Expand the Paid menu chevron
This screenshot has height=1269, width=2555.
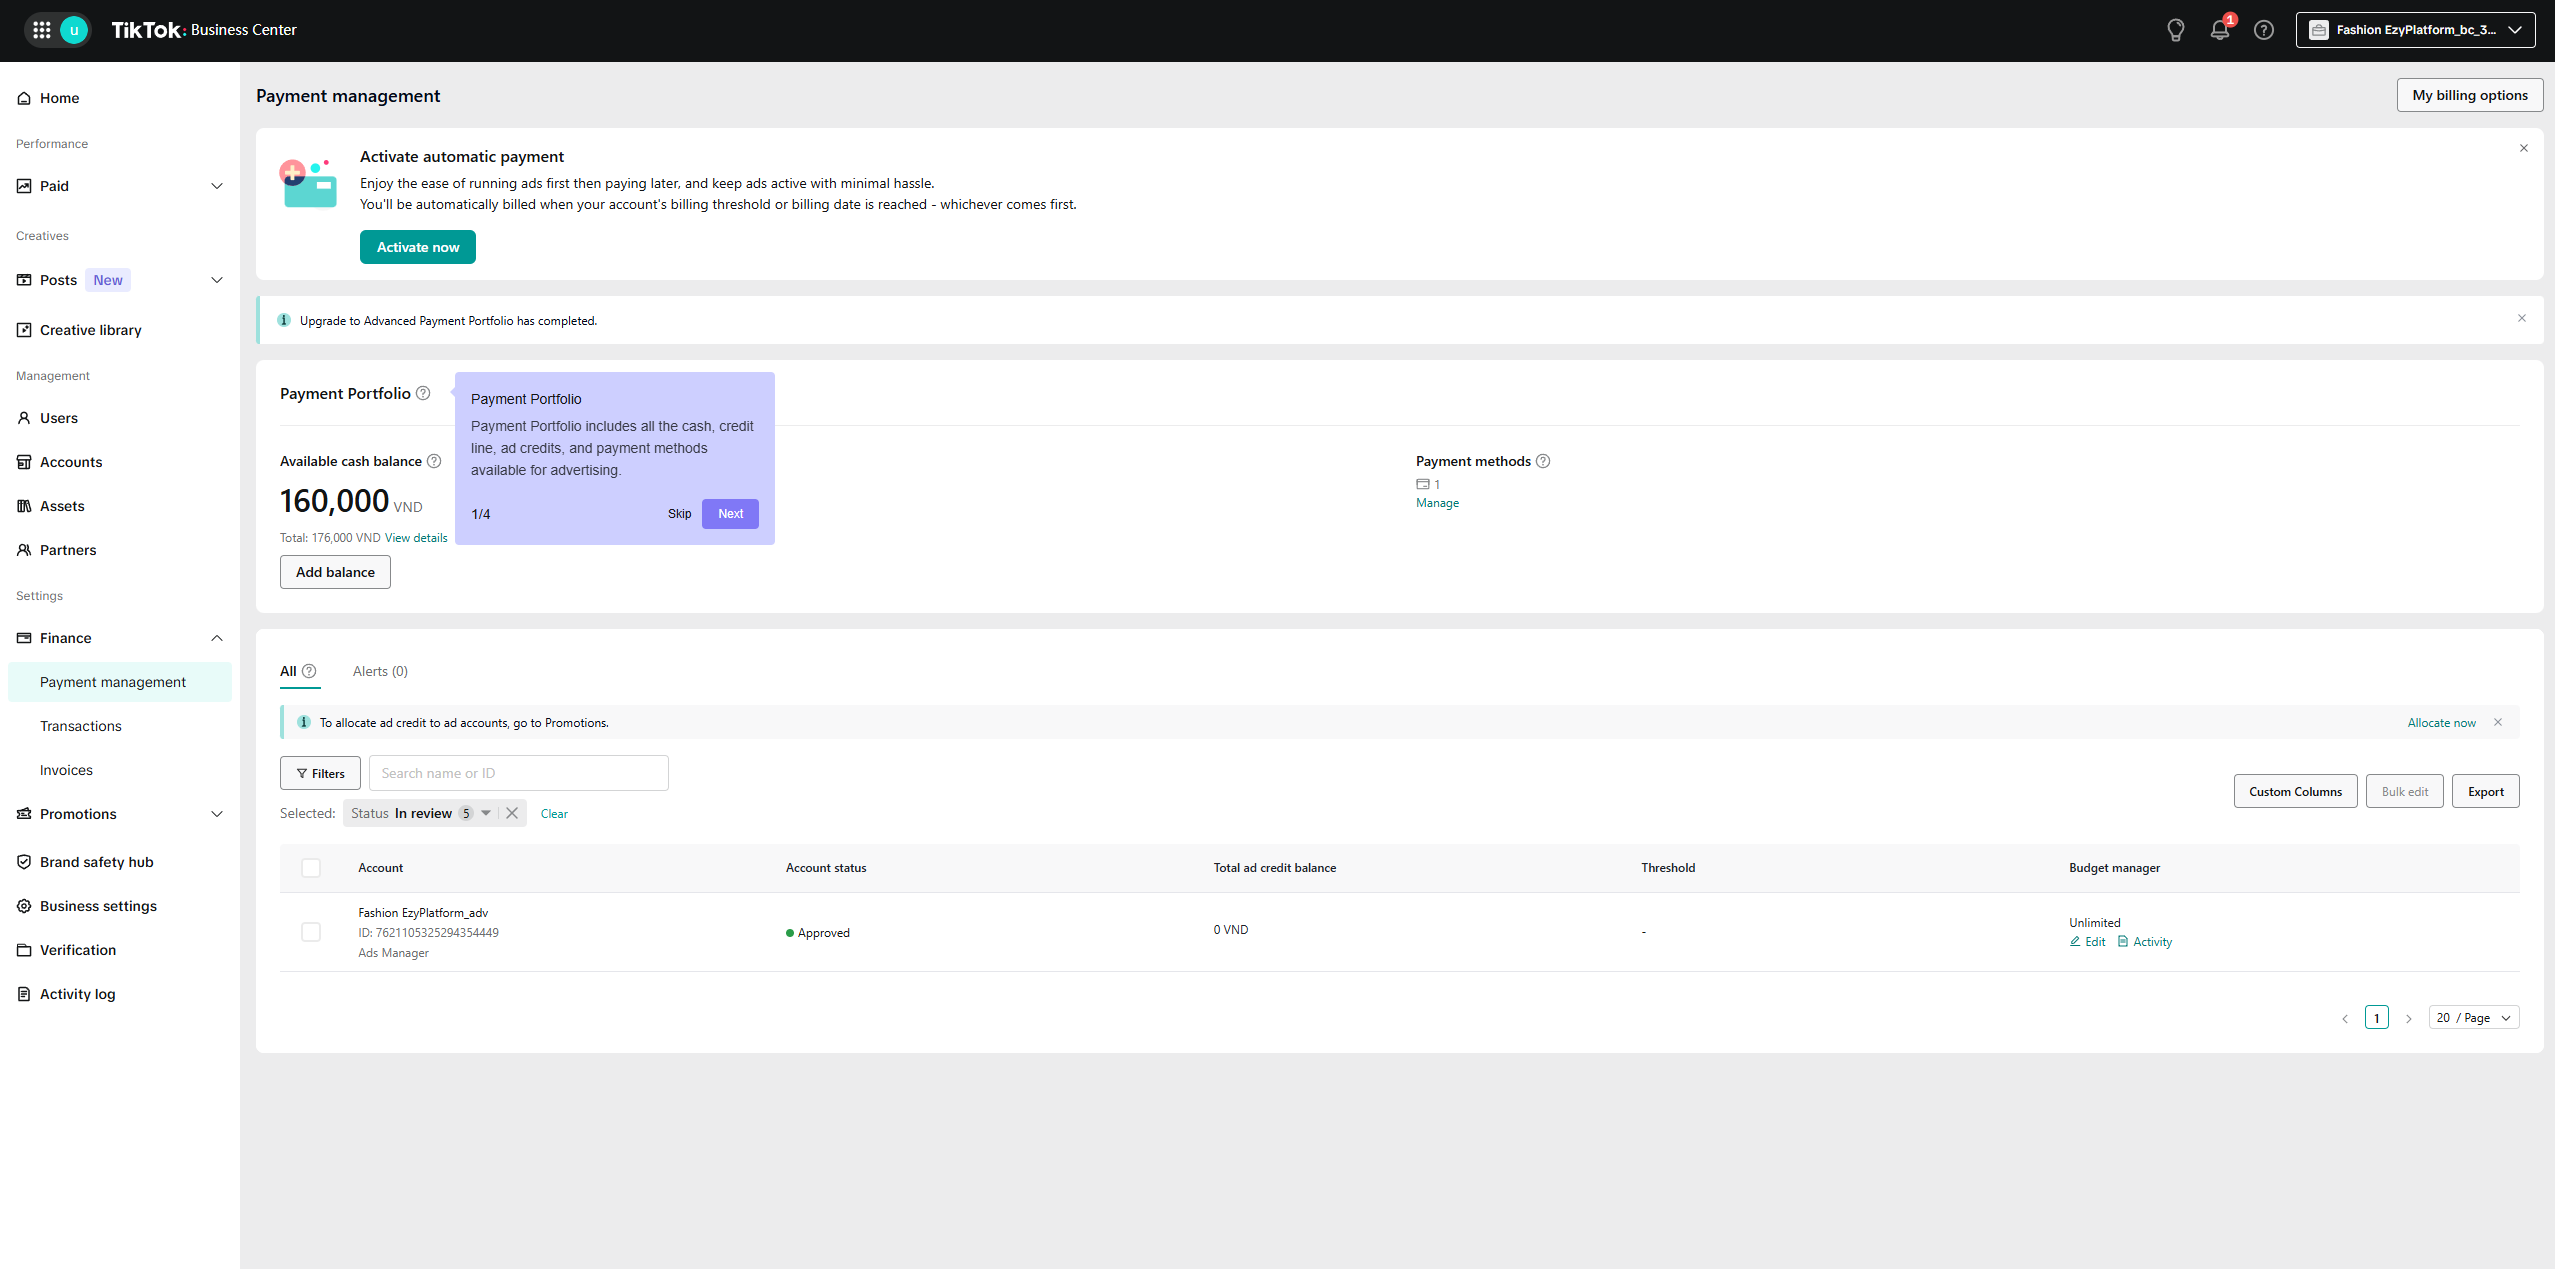217,186
